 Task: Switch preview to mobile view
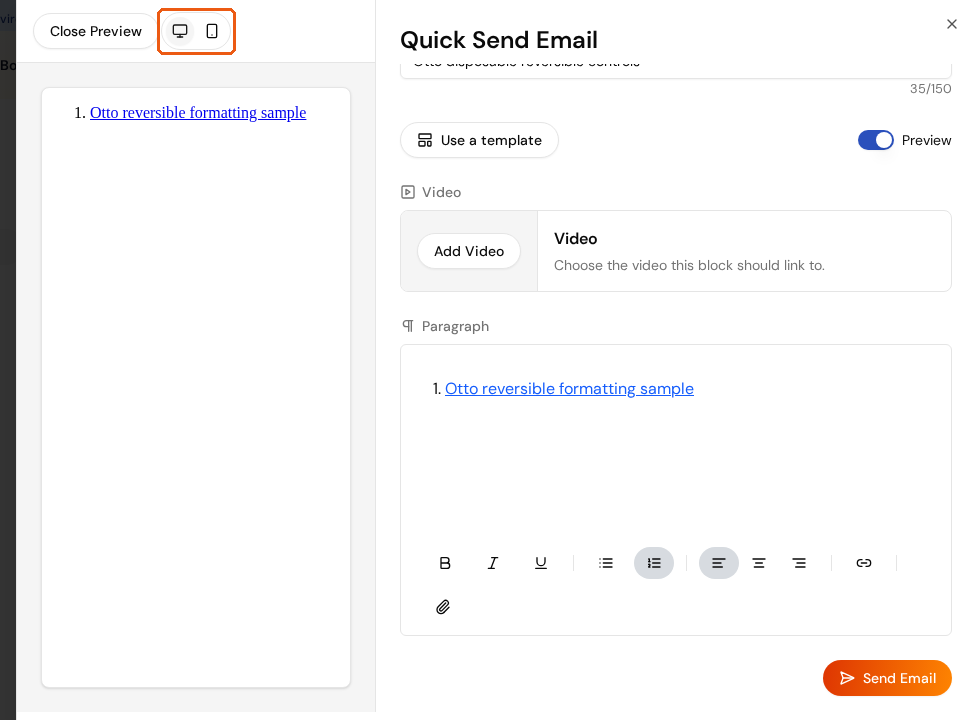(212, 31)
